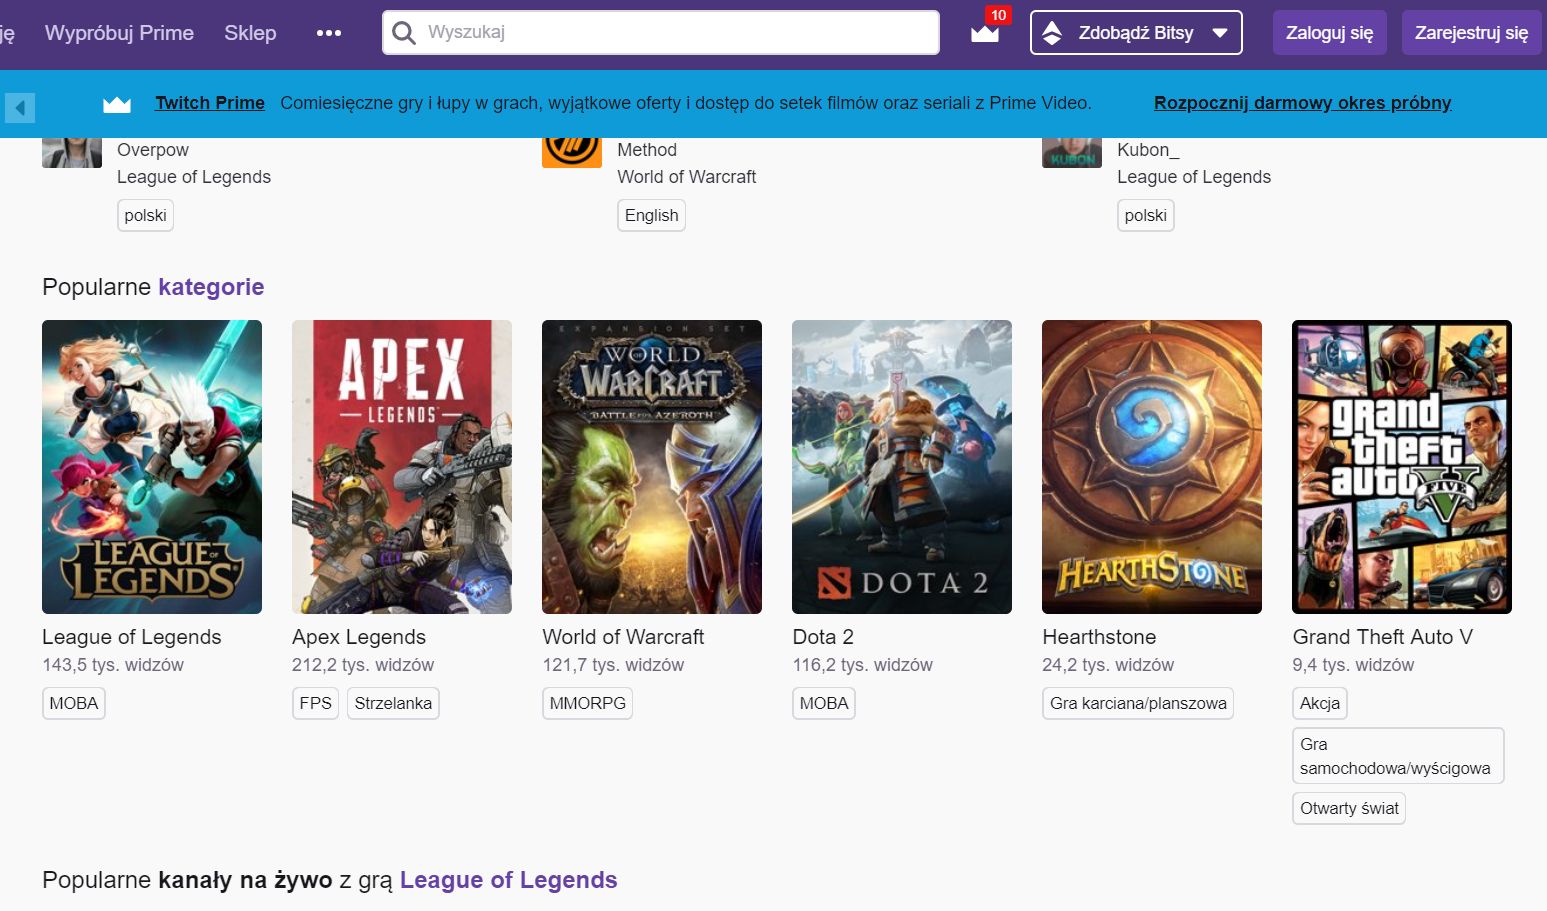The image size is (1547, 911).
Task: Open Kubon_'s League of Legends game link
Action: (1194, 177)
